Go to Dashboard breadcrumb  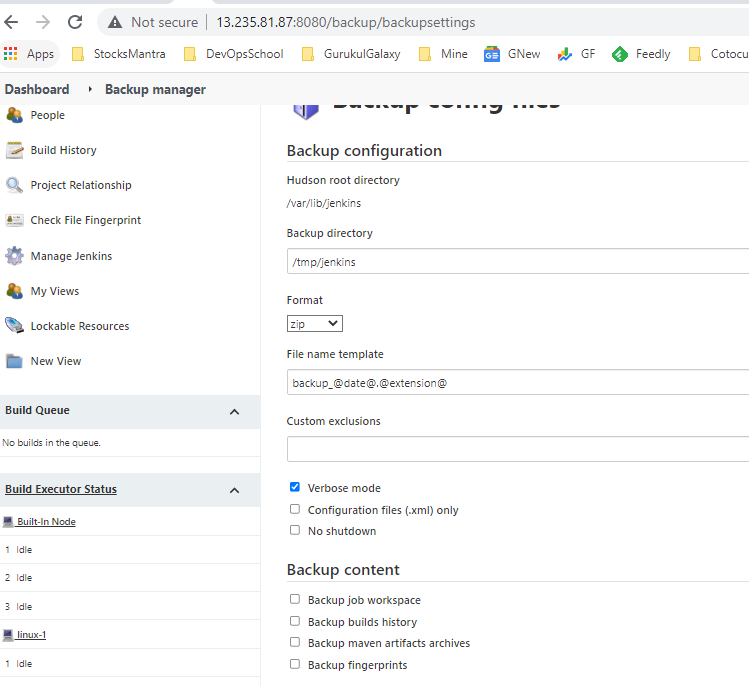[x=37, y=90]
